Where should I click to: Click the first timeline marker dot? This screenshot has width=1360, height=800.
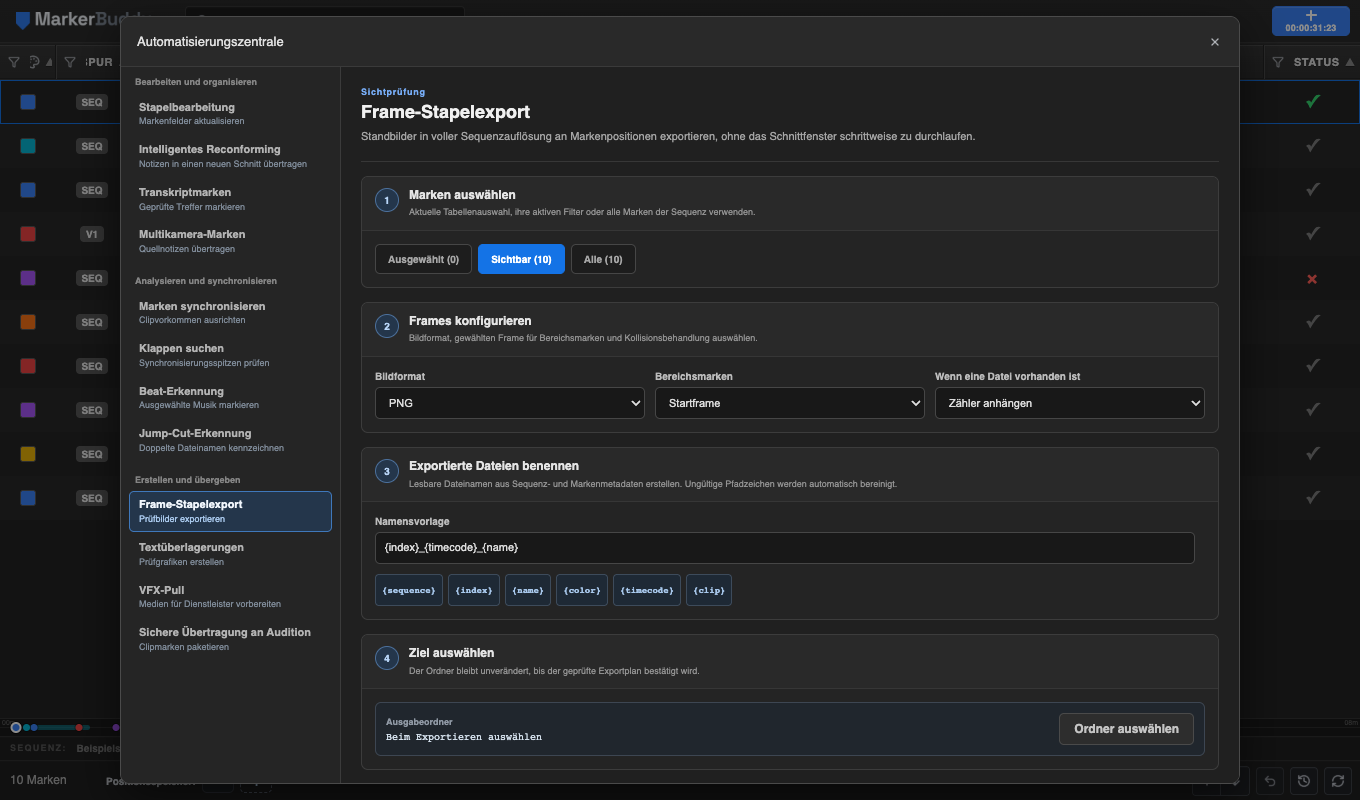pos(15,727)
